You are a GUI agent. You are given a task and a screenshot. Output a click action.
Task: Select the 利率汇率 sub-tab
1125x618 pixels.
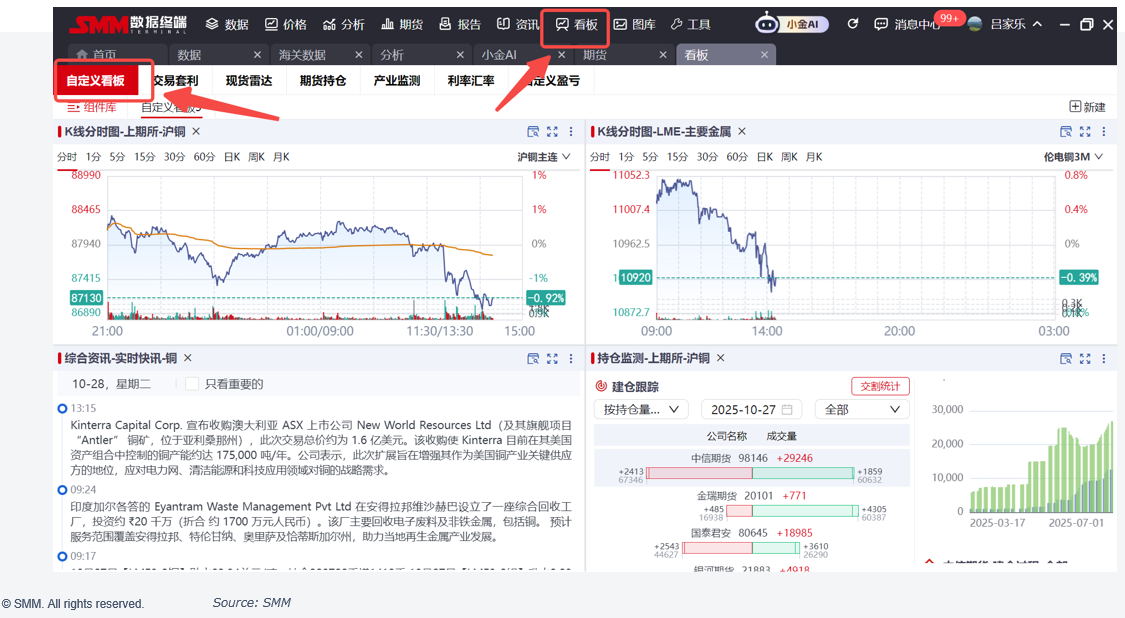click(471, 80)
